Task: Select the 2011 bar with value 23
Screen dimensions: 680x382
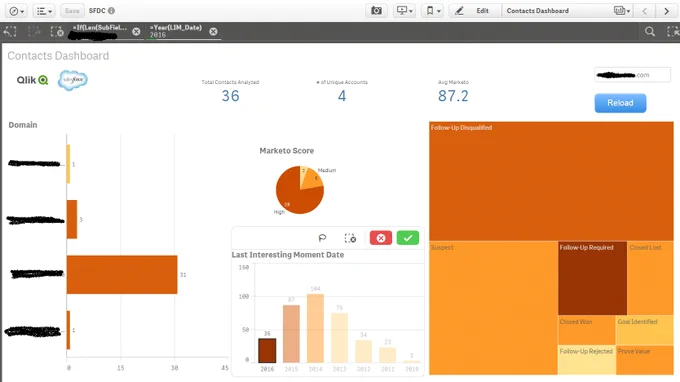Action: [x=387, y=355]
